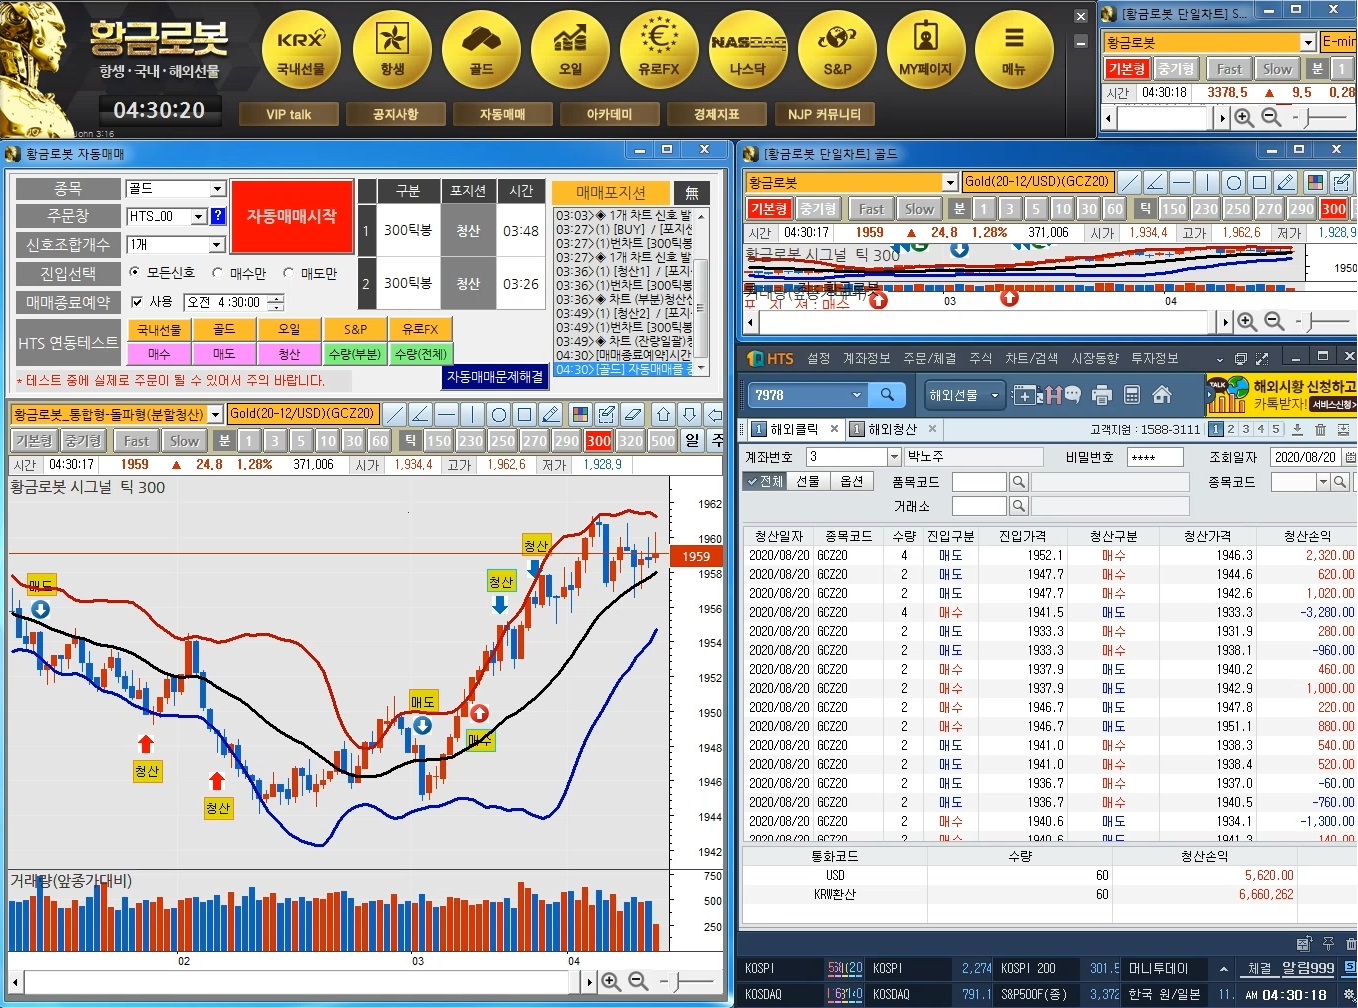Toggle 기본형 mode in main chart
Viewport: 1358px width, 1008px height.
click(x=33, y=441)
